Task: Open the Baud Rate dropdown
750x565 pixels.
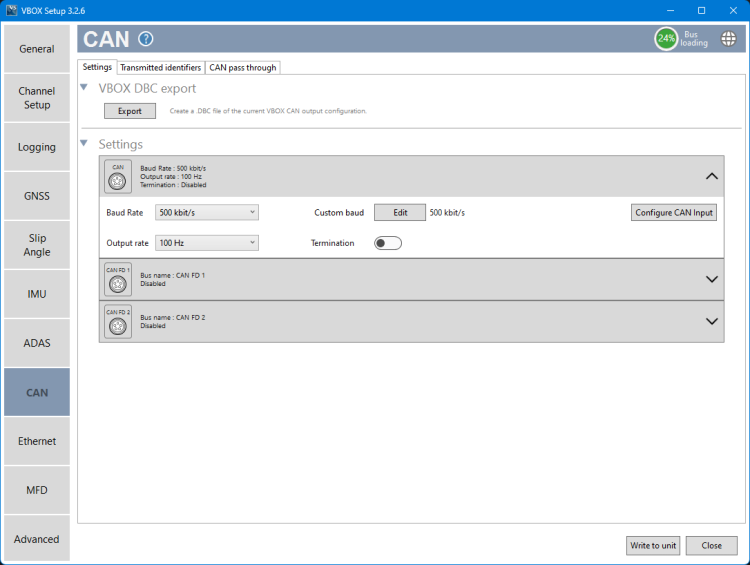Action: coord(207,212)
